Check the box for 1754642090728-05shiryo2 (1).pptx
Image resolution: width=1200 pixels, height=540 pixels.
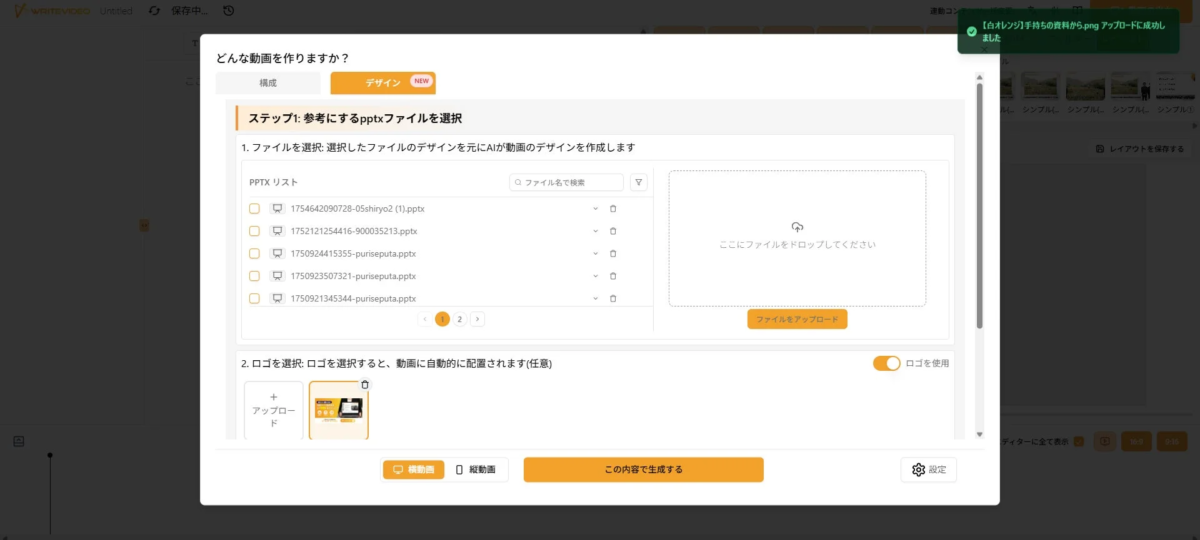(254, 209)
